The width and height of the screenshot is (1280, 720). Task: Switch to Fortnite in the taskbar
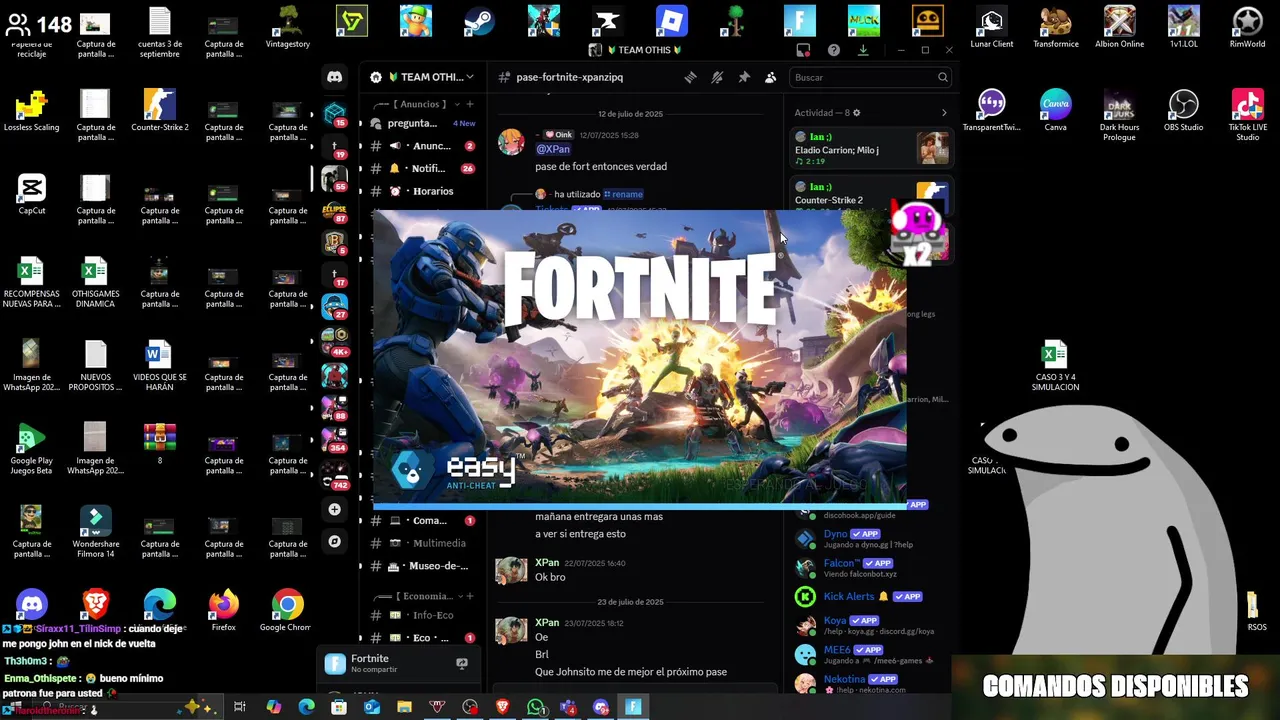click(634, 707)
